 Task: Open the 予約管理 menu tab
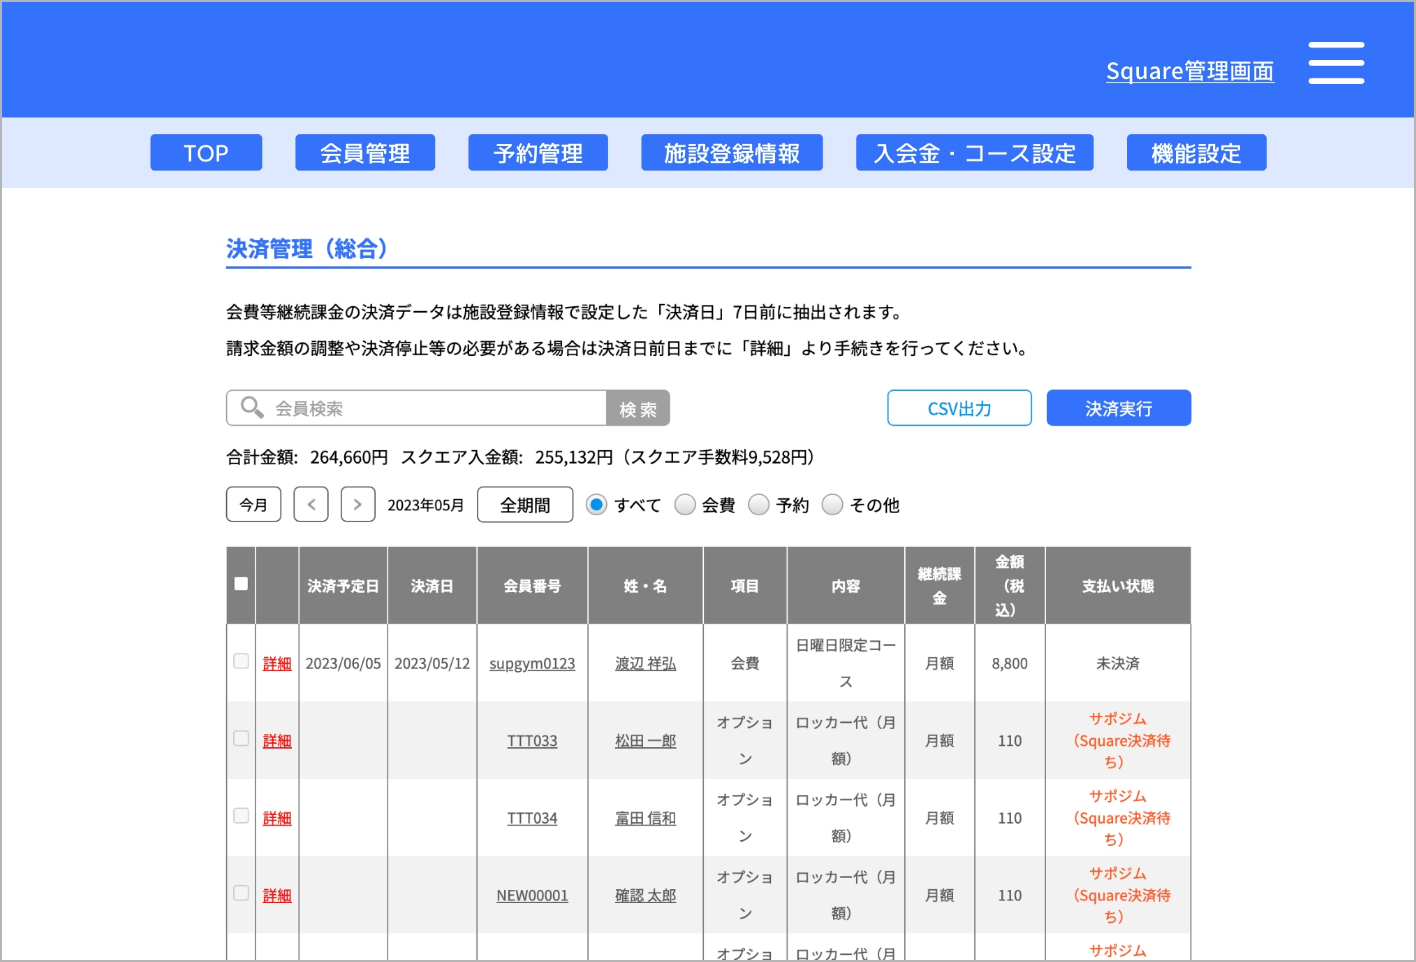pos(538,153)
